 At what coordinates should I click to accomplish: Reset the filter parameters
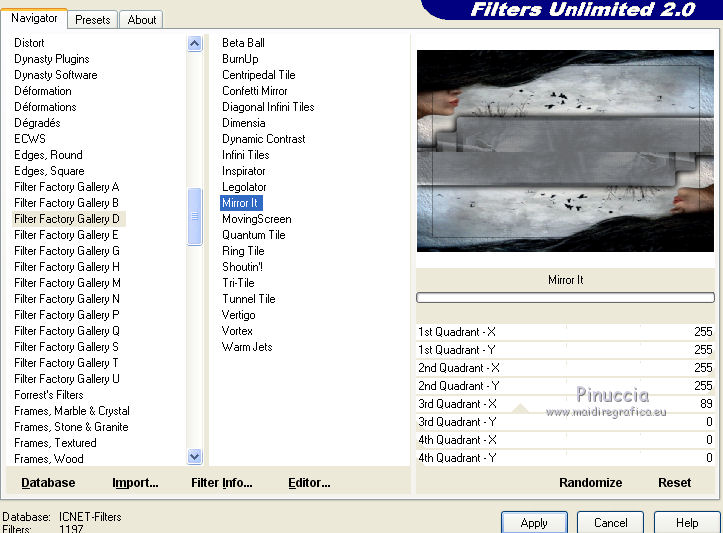[674, 482]
